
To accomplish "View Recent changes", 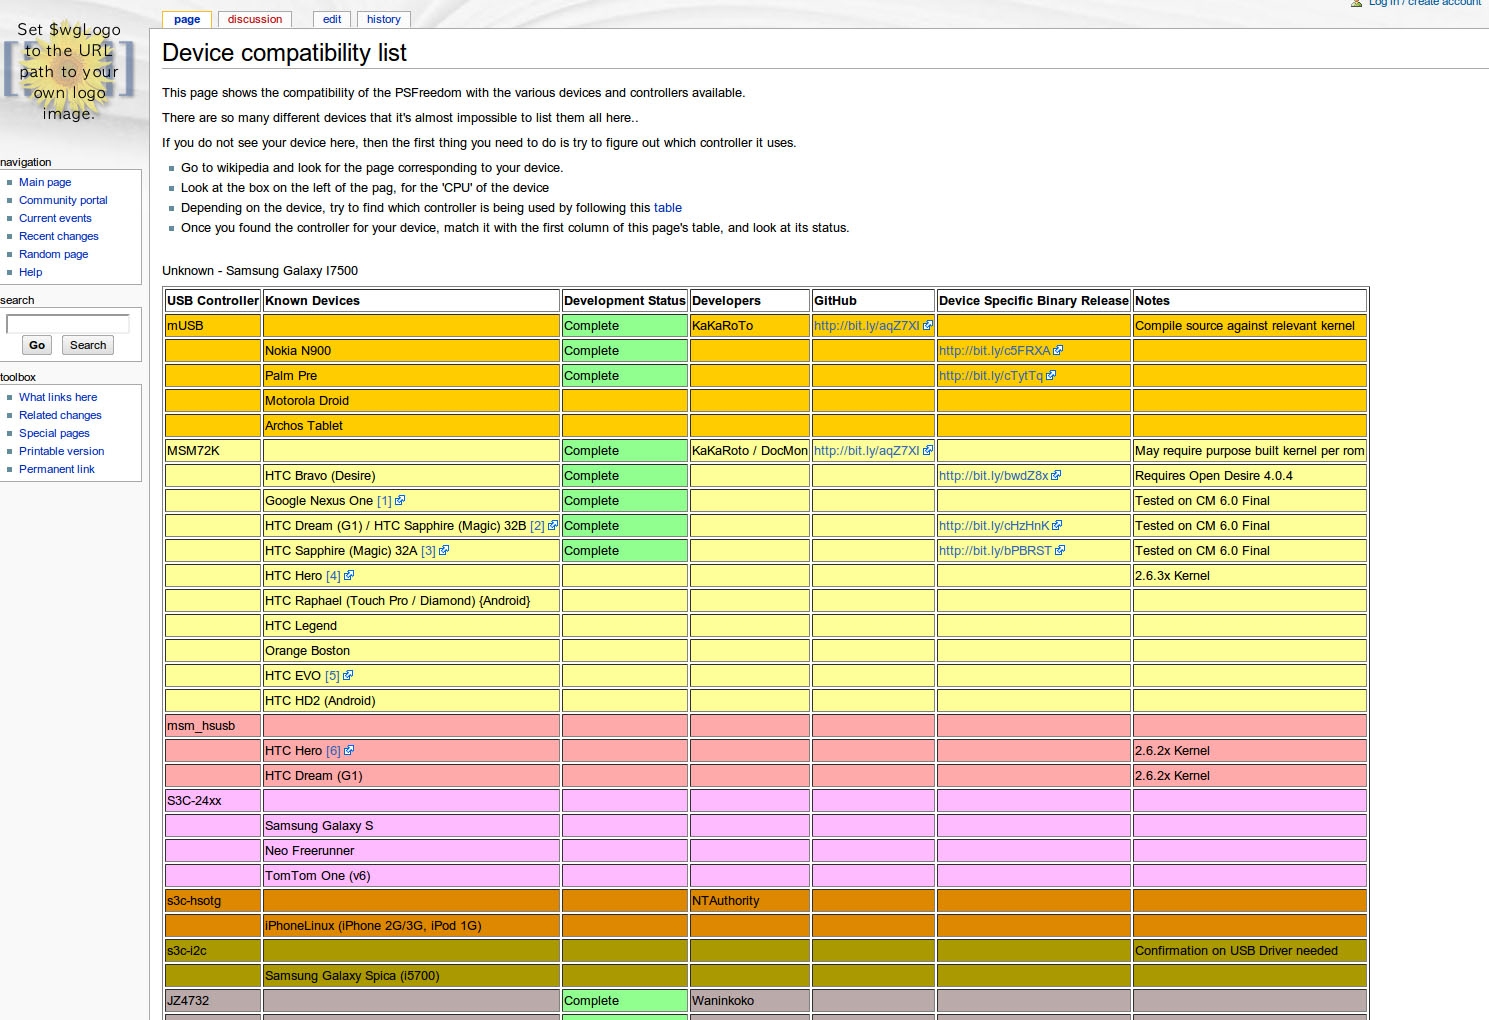I will (x=59, y=236).
